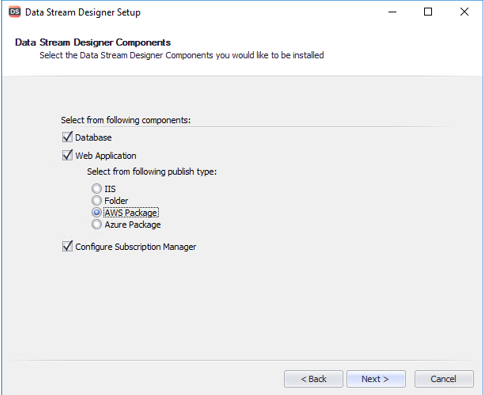The width and height of the screenshot is (483, 395).
Task: Click 'Select from following components:' label
Action: 126,120
